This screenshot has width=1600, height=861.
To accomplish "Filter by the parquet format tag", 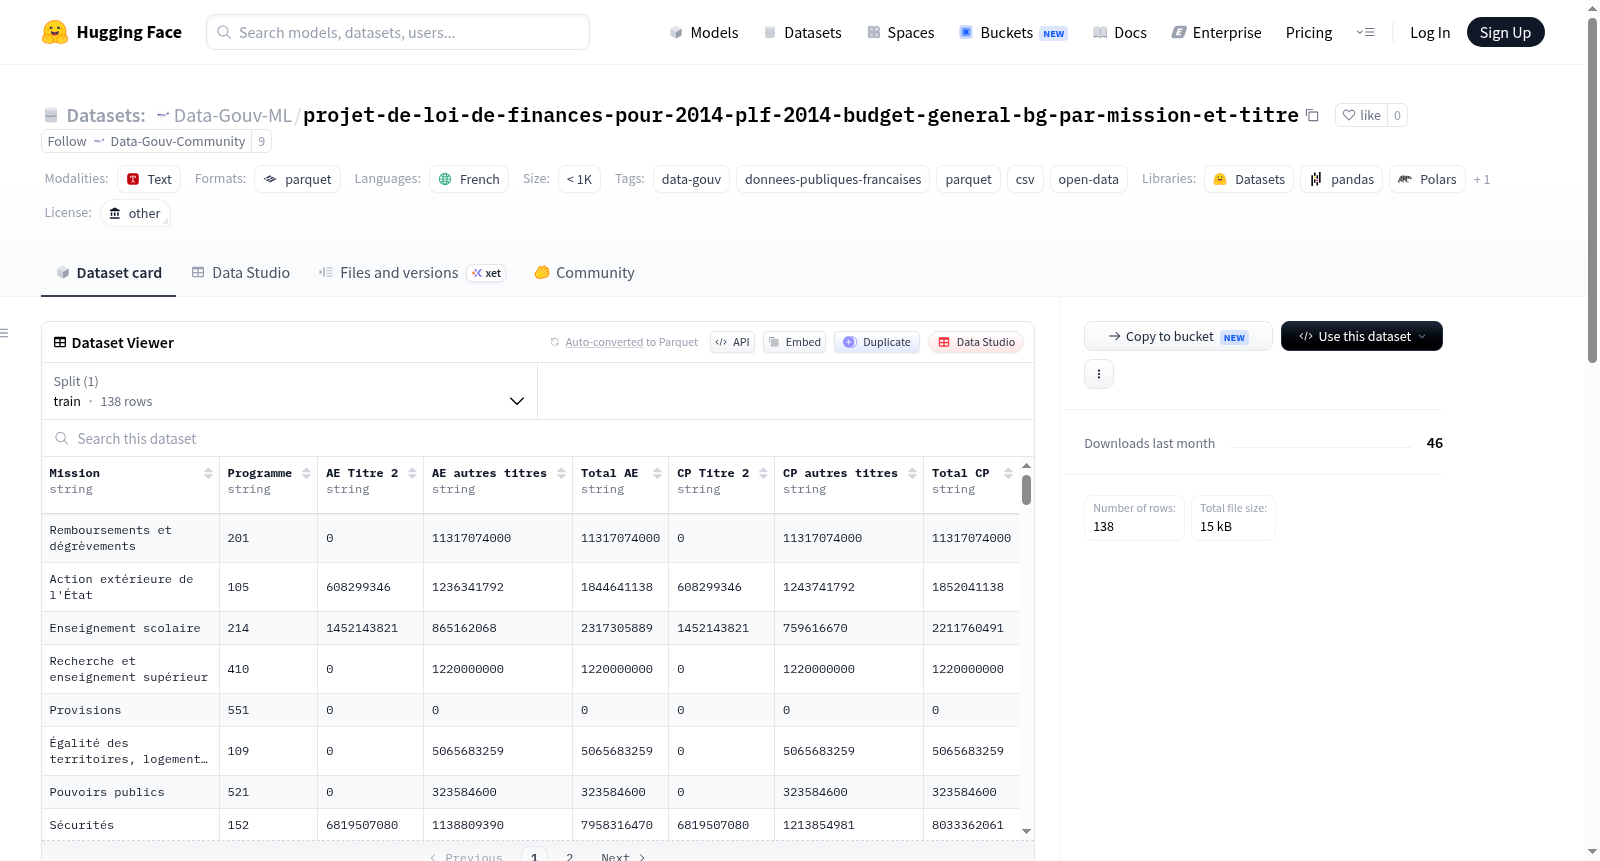I will click(x=297, y=179).
